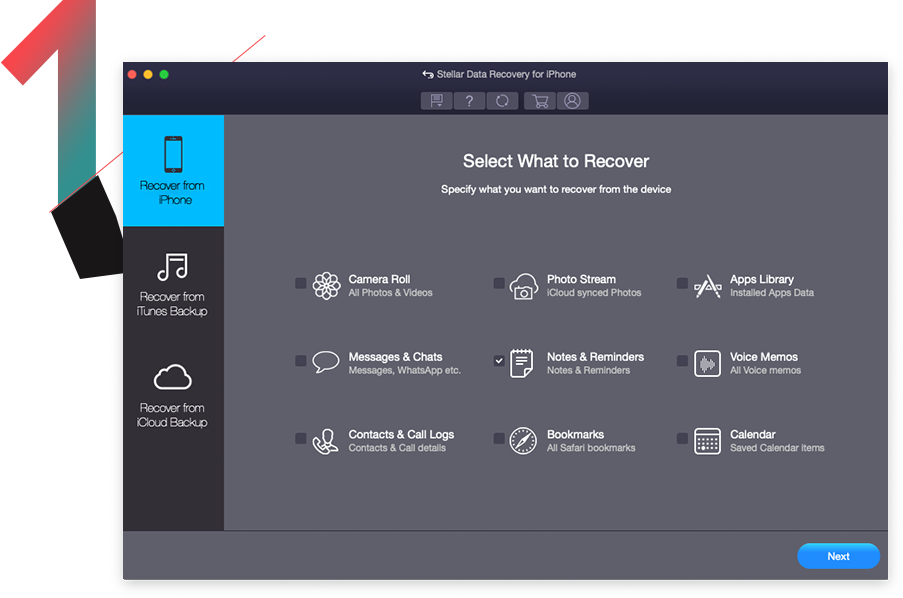This screenshot has width=903, height=598.
Task: Click the account profile toolbar icon
Action: tap(572, 100)
